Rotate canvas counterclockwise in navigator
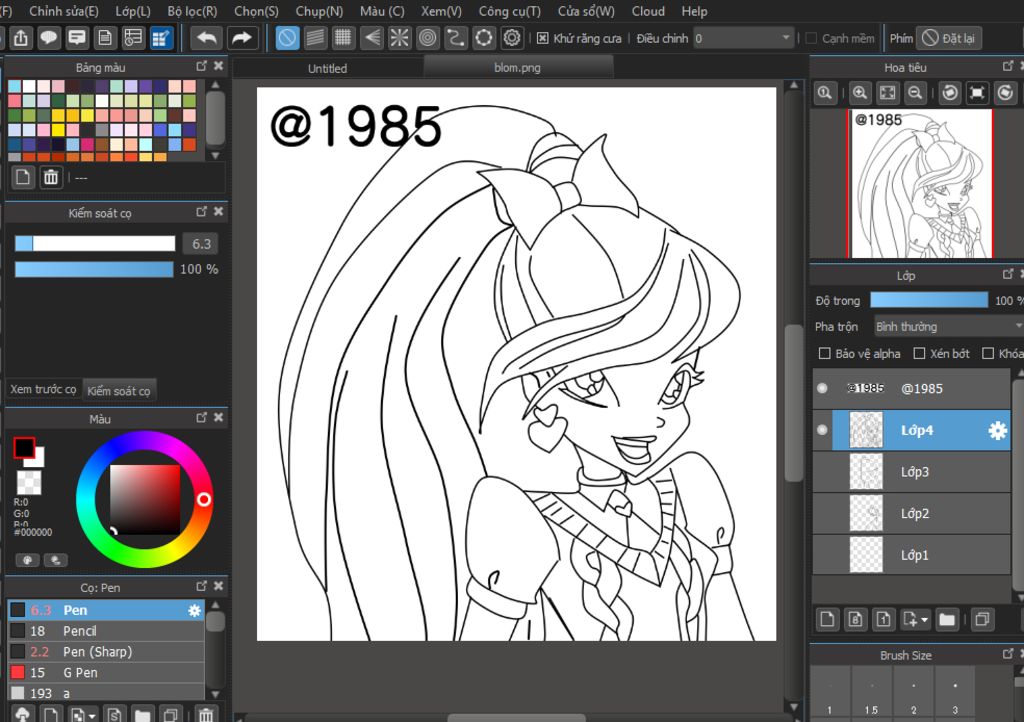The height and width of the screenshot is (722, 1024). (950, 93)
